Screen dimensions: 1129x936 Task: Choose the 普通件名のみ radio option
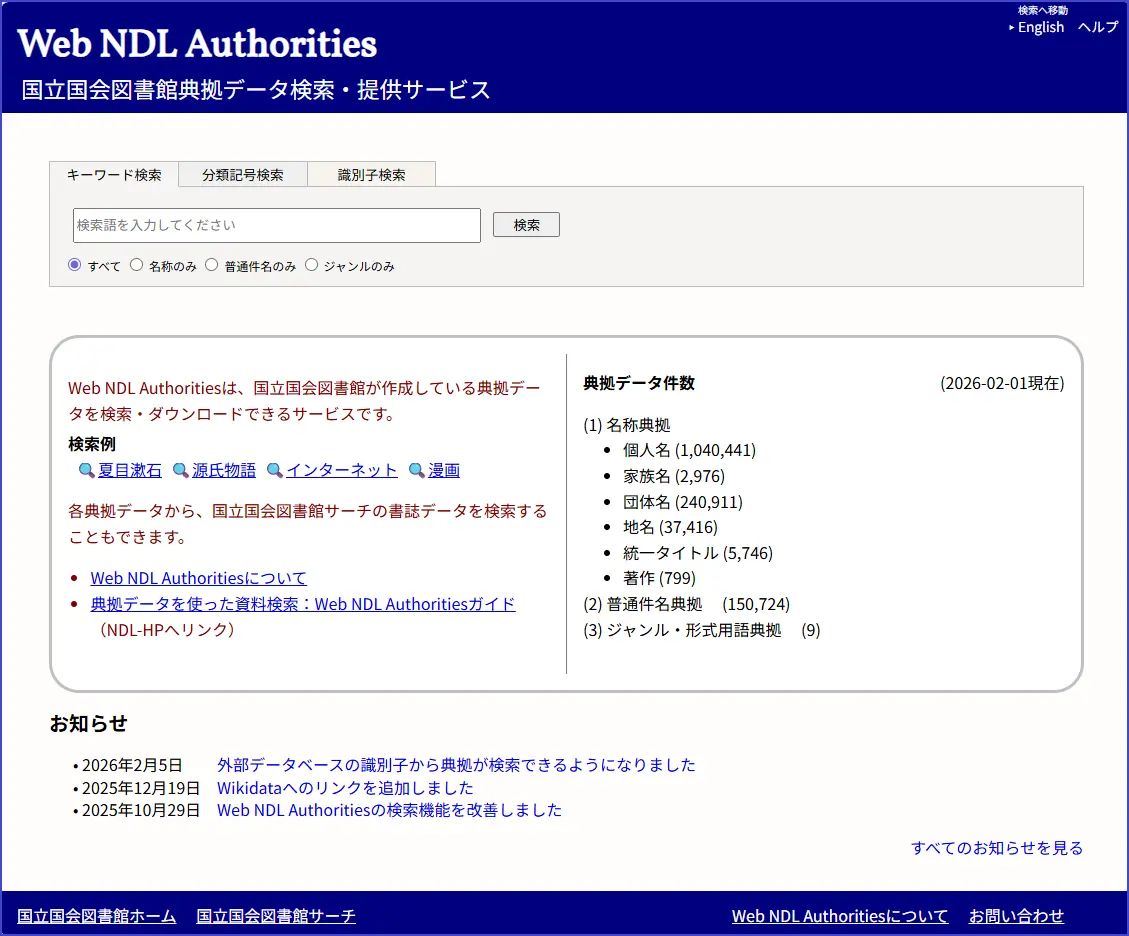point(212,265)
